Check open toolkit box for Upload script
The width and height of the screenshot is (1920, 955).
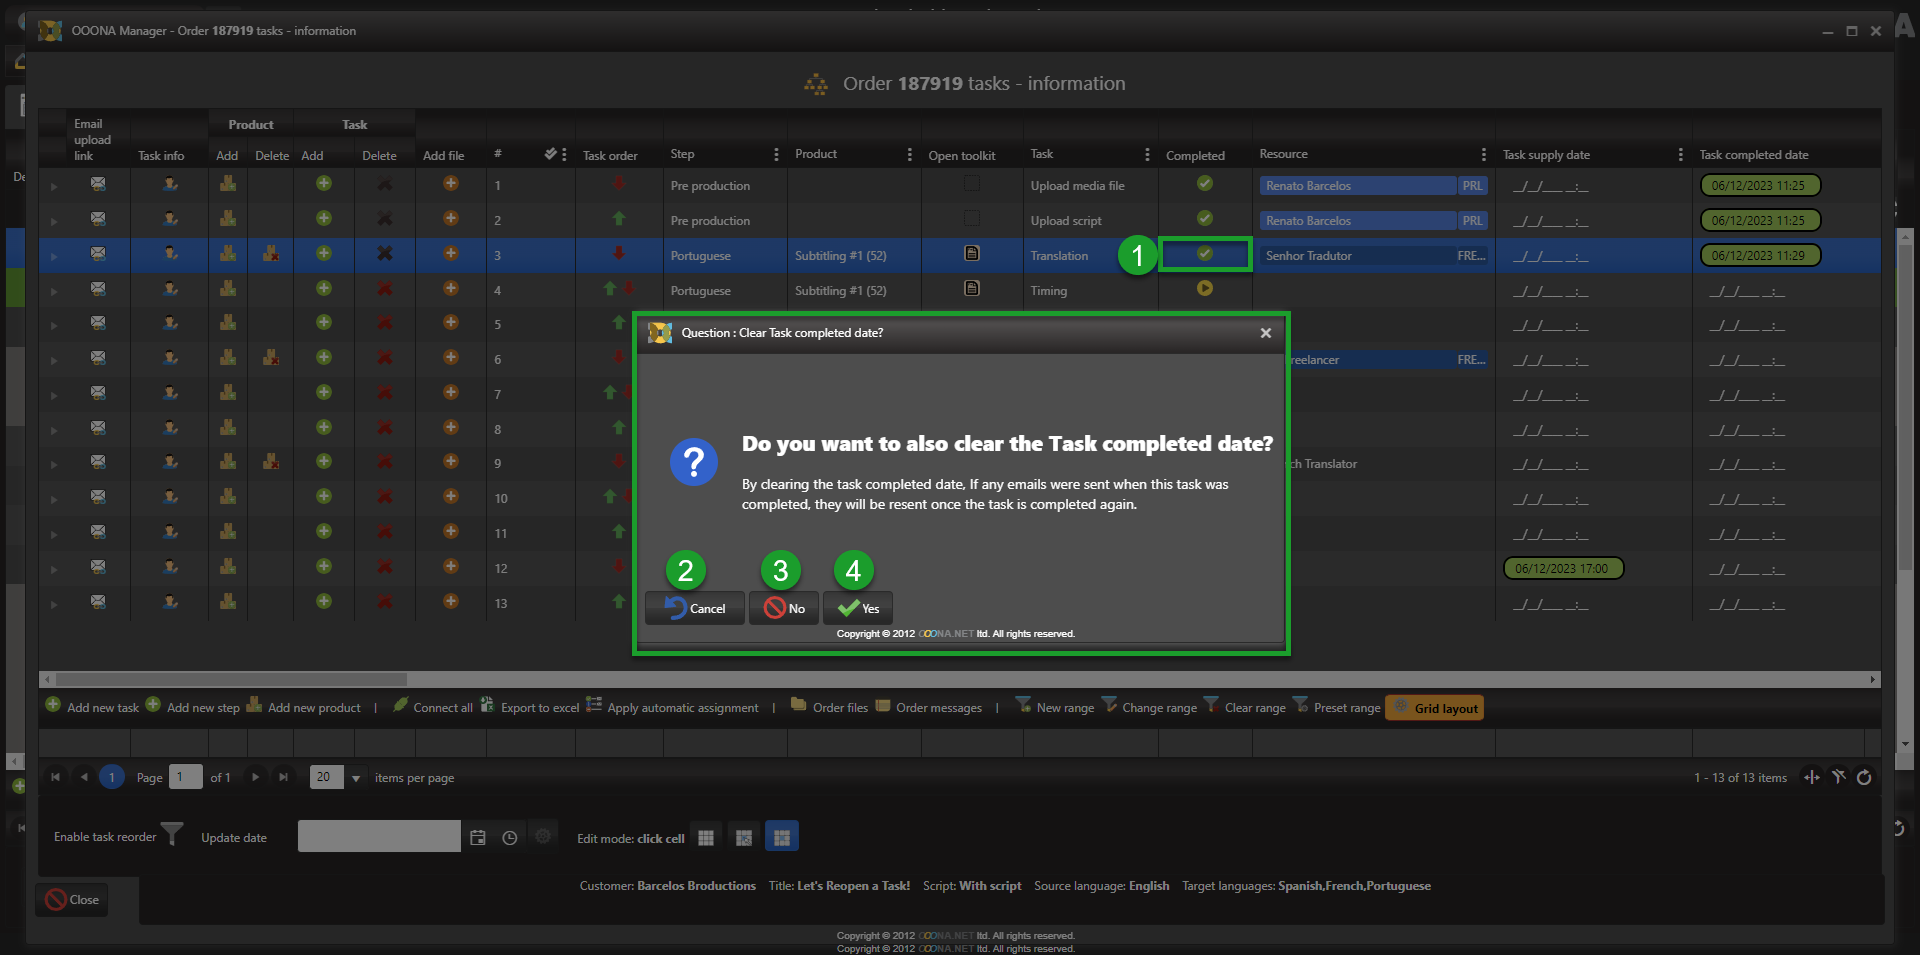click(x=971, y=219)
